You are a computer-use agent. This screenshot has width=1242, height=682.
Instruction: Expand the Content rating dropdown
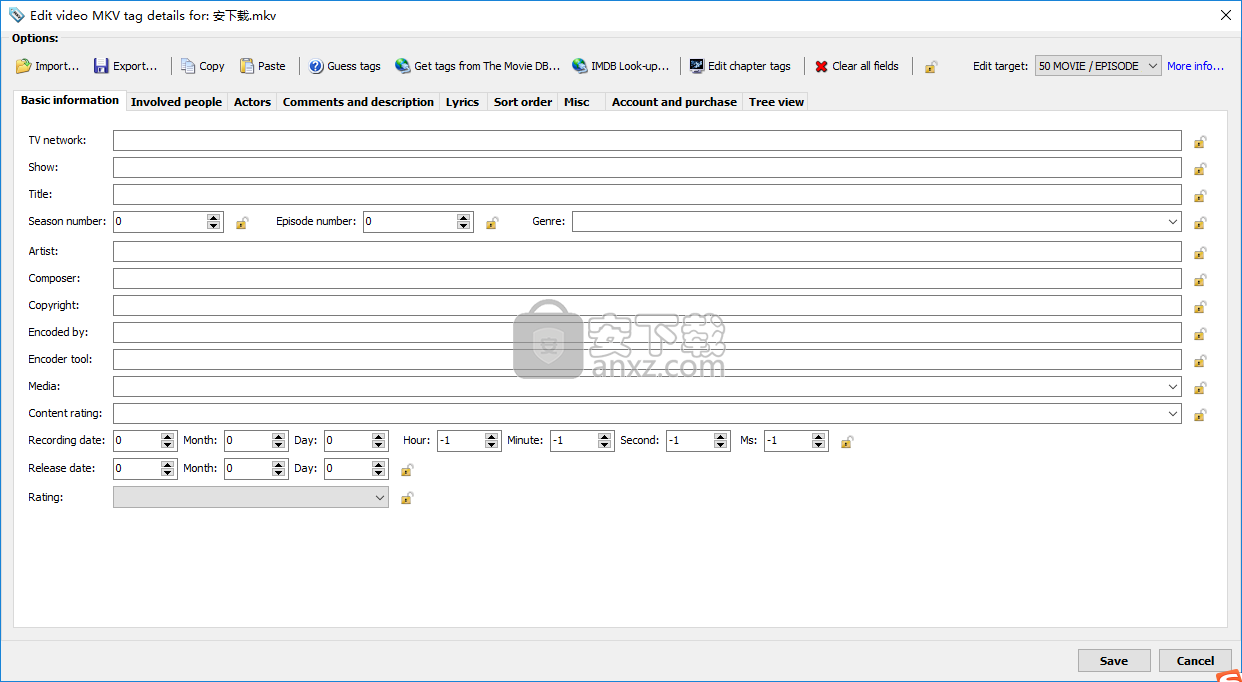point(1173,413)
